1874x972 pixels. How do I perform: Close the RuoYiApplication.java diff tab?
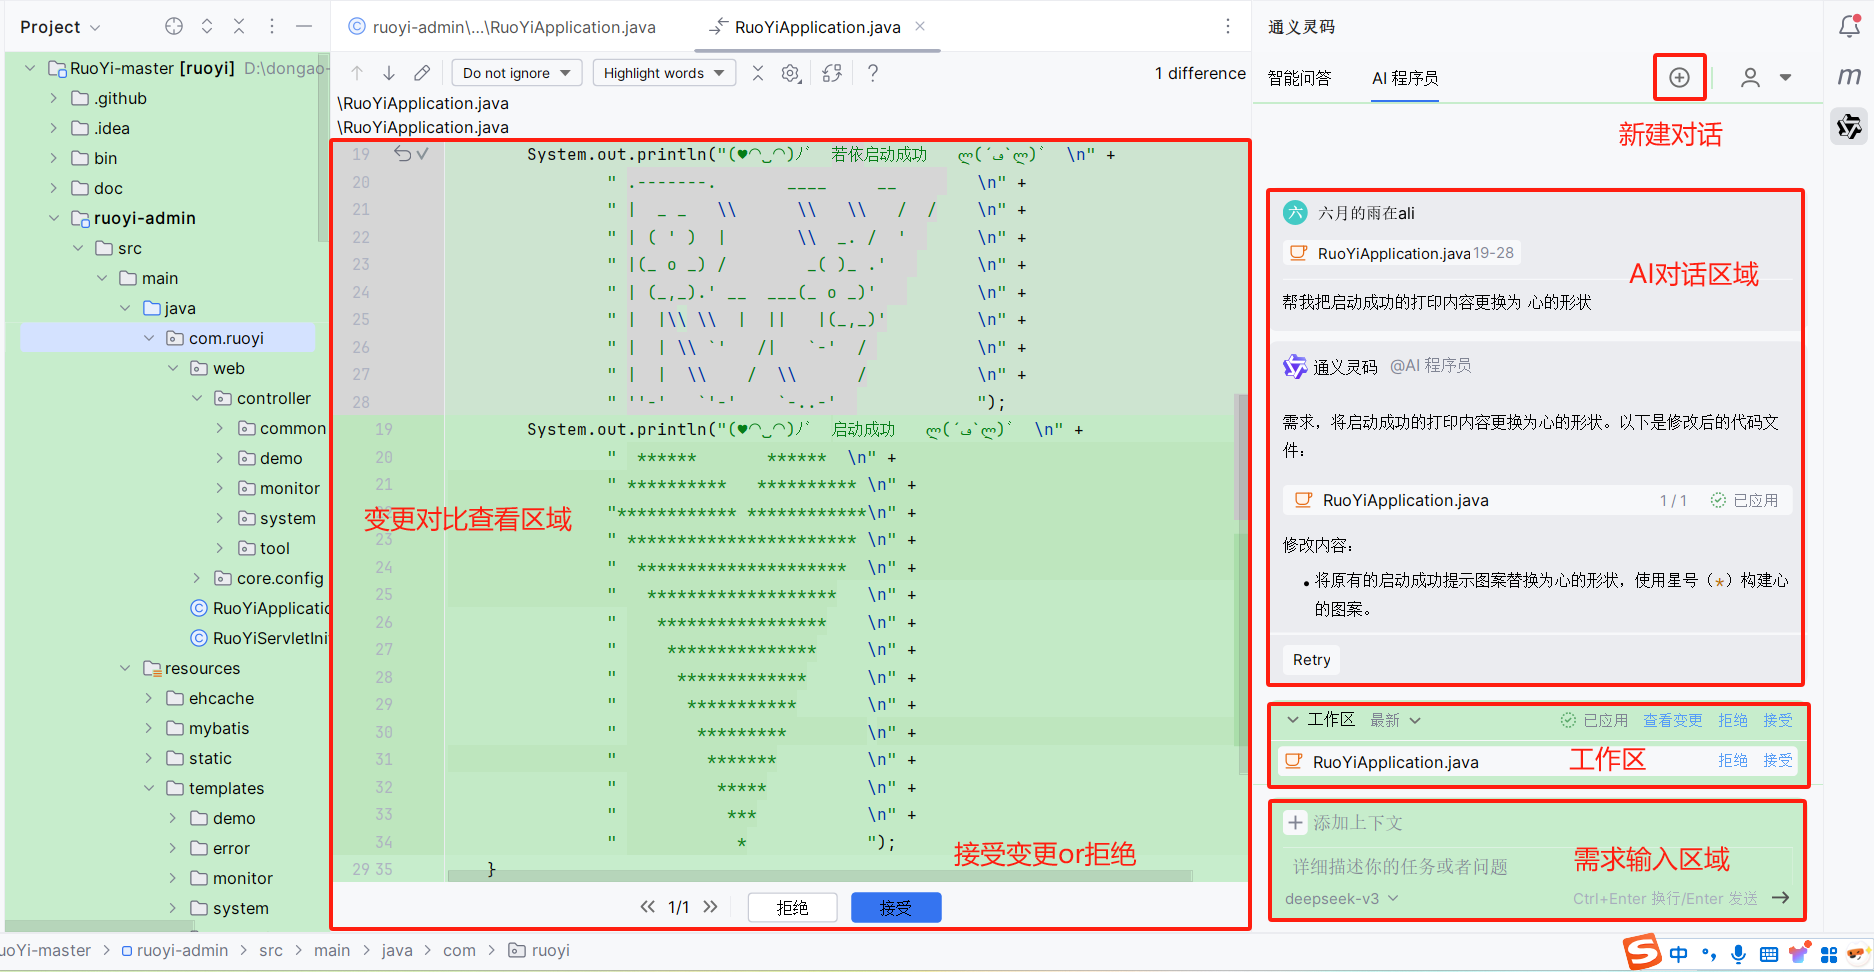pyautogui.click(x=920, y=26)
